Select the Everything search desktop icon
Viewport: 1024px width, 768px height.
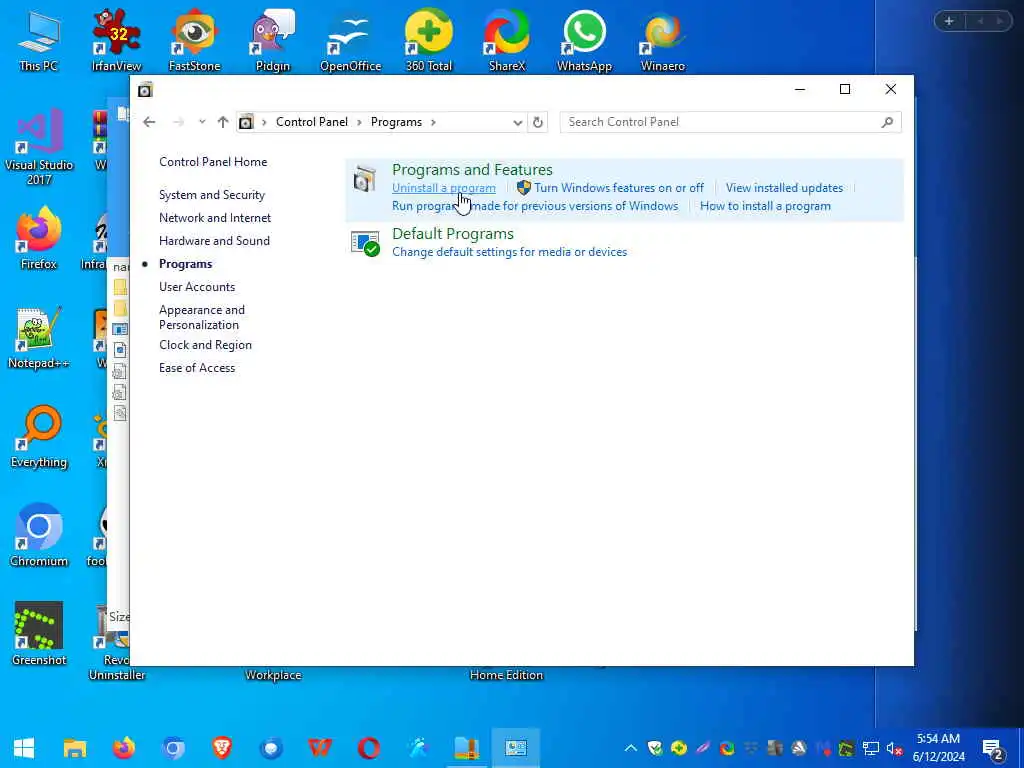coord(39,437)
